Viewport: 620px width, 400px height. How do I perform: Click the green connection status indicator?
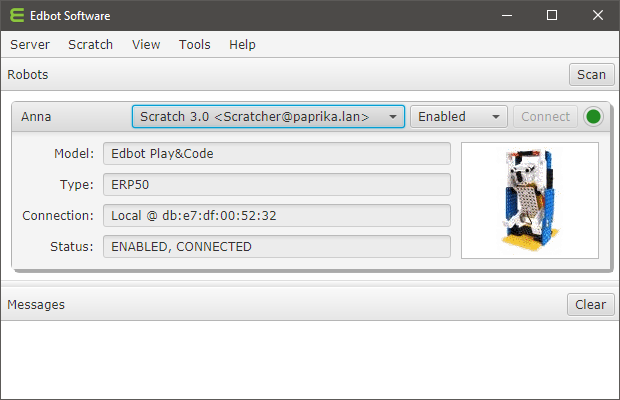coord(593,117)
